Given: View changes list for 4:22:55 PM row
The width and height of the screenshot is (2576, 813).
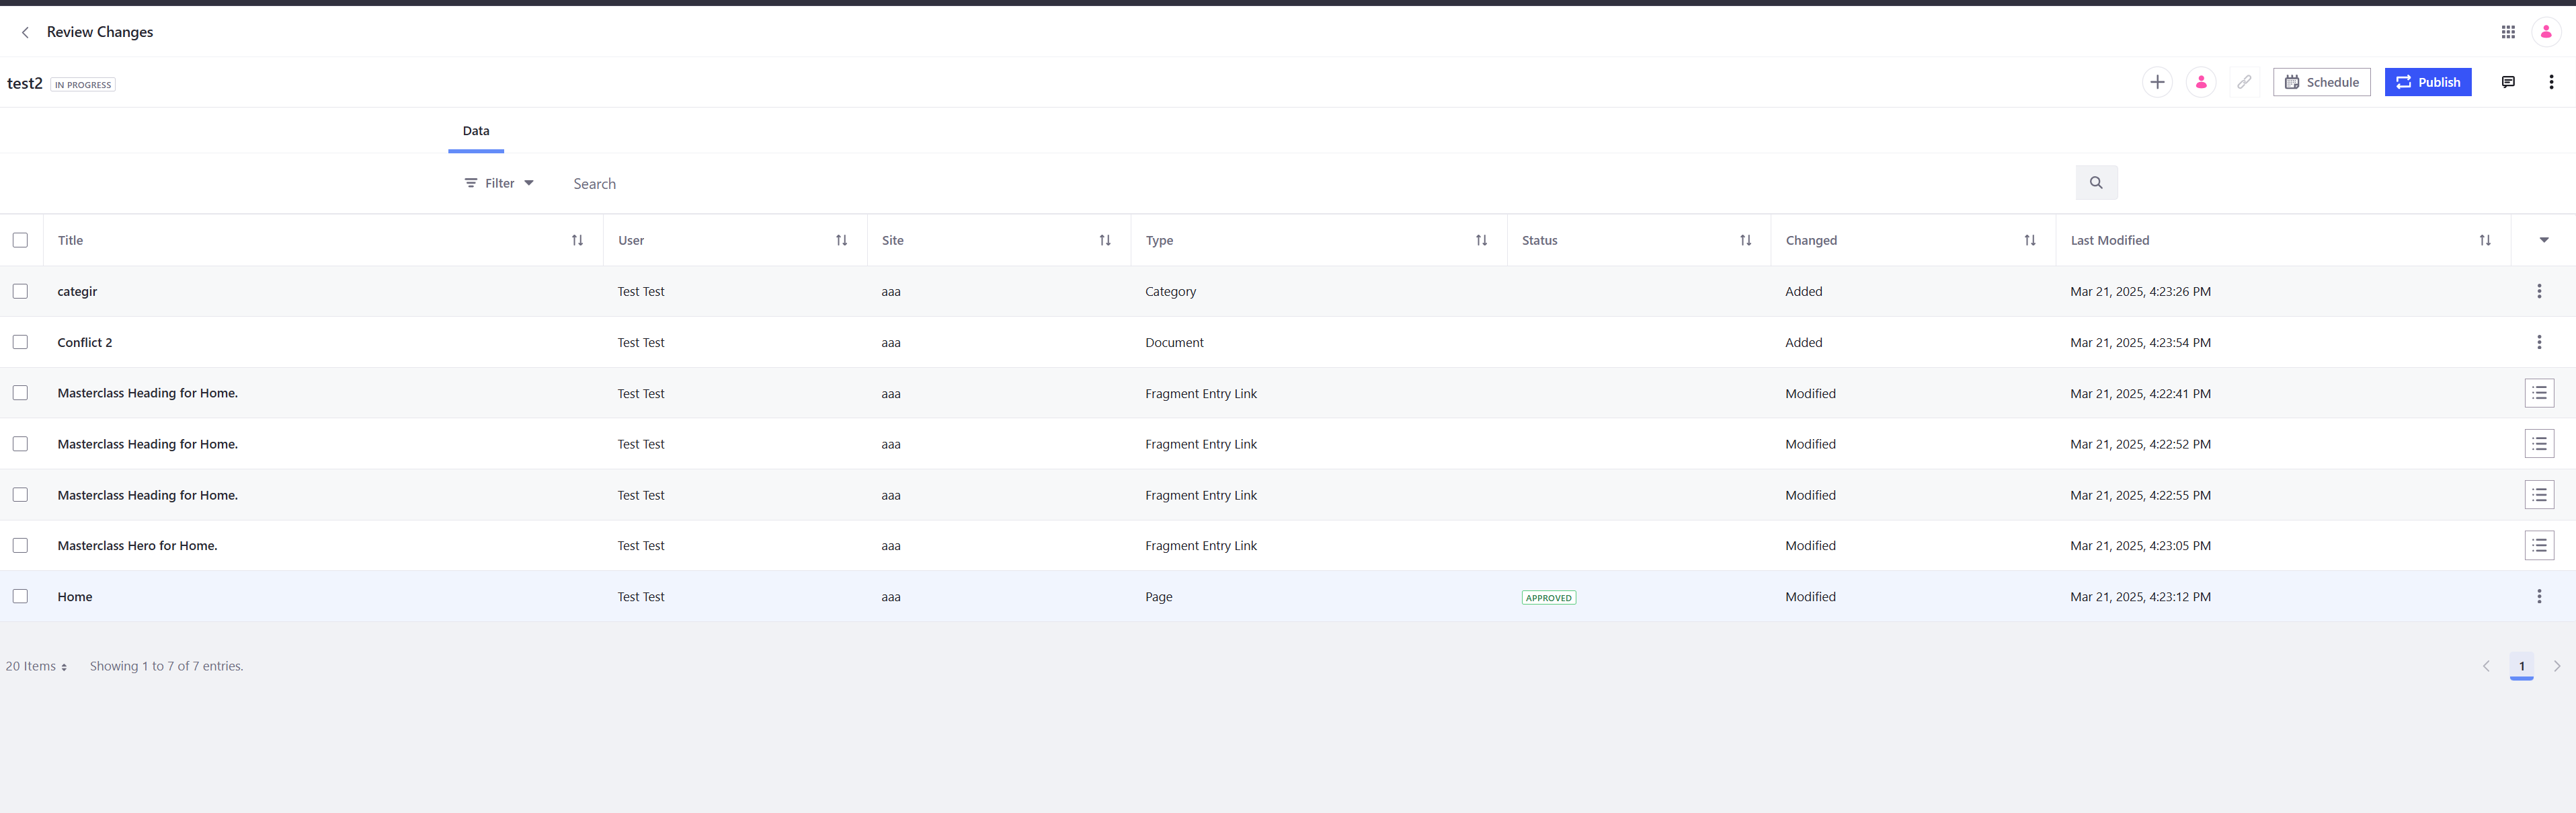Looking at the screenshot, I should click(2539, 495).
